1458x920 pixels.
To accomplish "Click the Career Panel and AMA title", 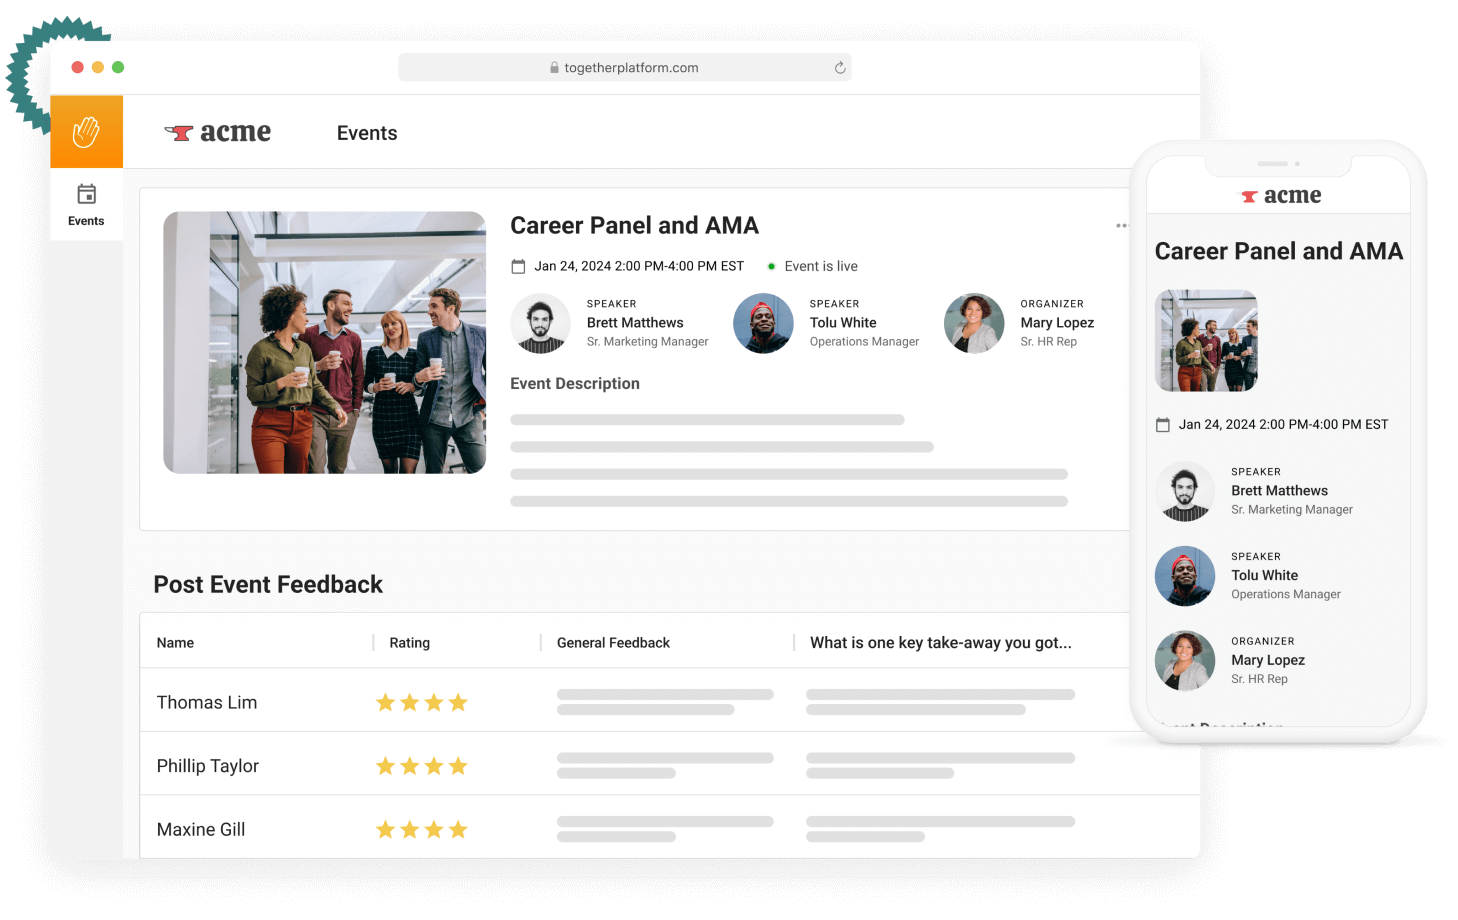I will pos(635,226).
